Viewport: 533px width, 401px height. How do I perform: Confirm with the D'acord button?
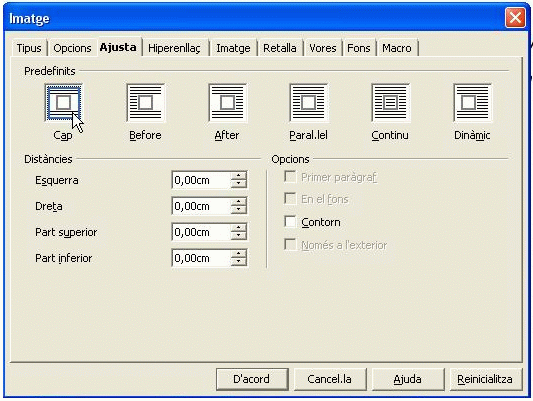252,379
